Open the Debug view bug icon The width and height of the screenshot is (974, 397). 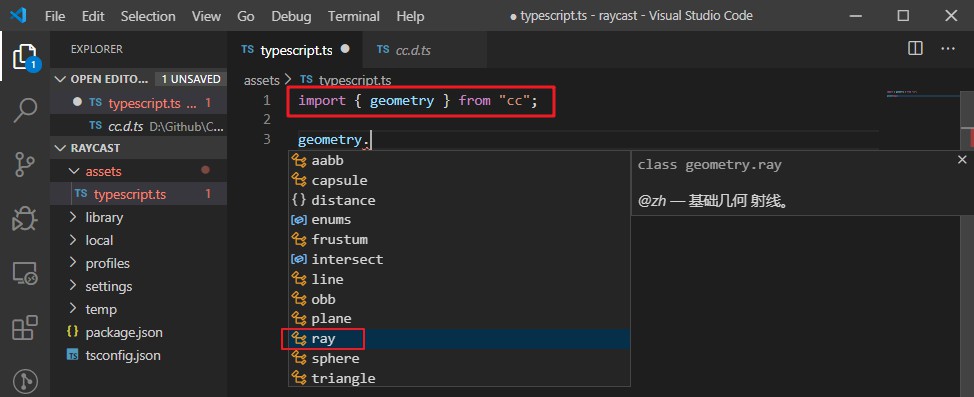25,219
